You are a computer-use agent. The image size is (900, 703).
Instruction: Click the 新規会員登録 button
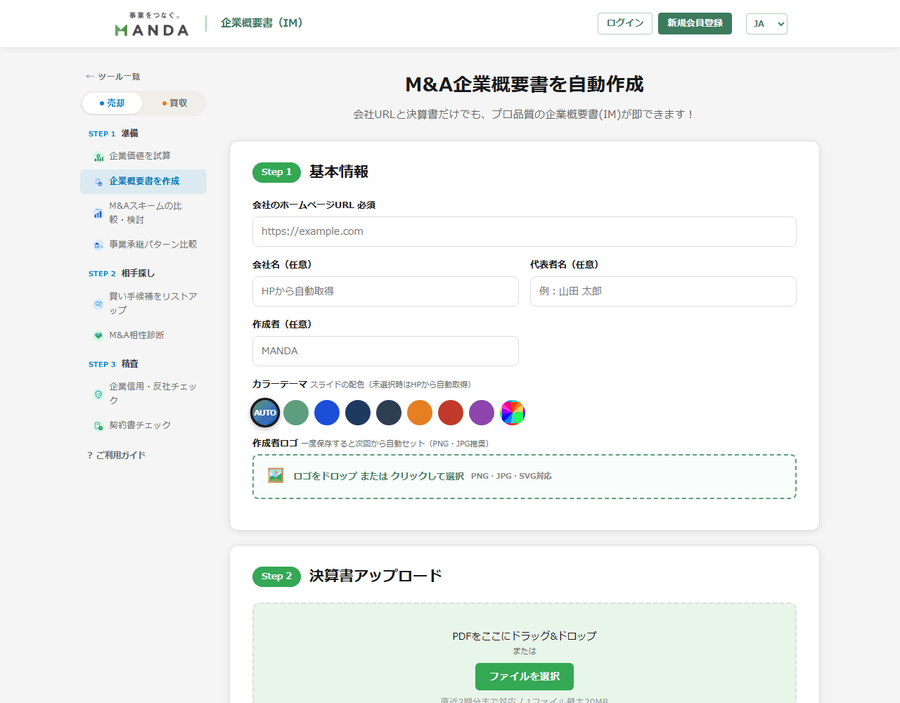pos(695,24)
